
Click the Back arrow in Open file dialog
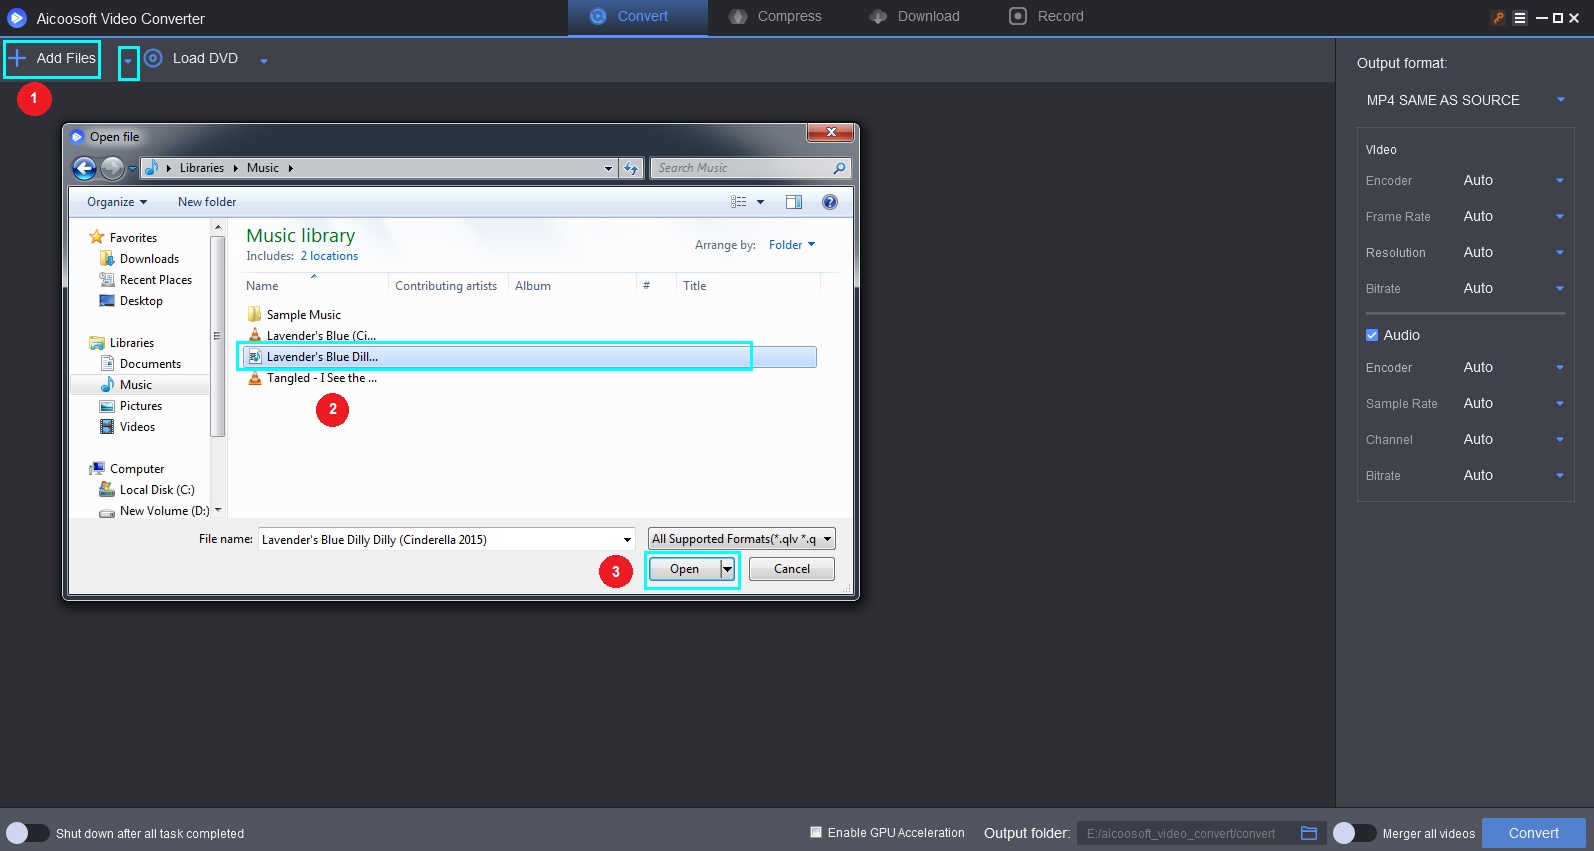[85, 168]
